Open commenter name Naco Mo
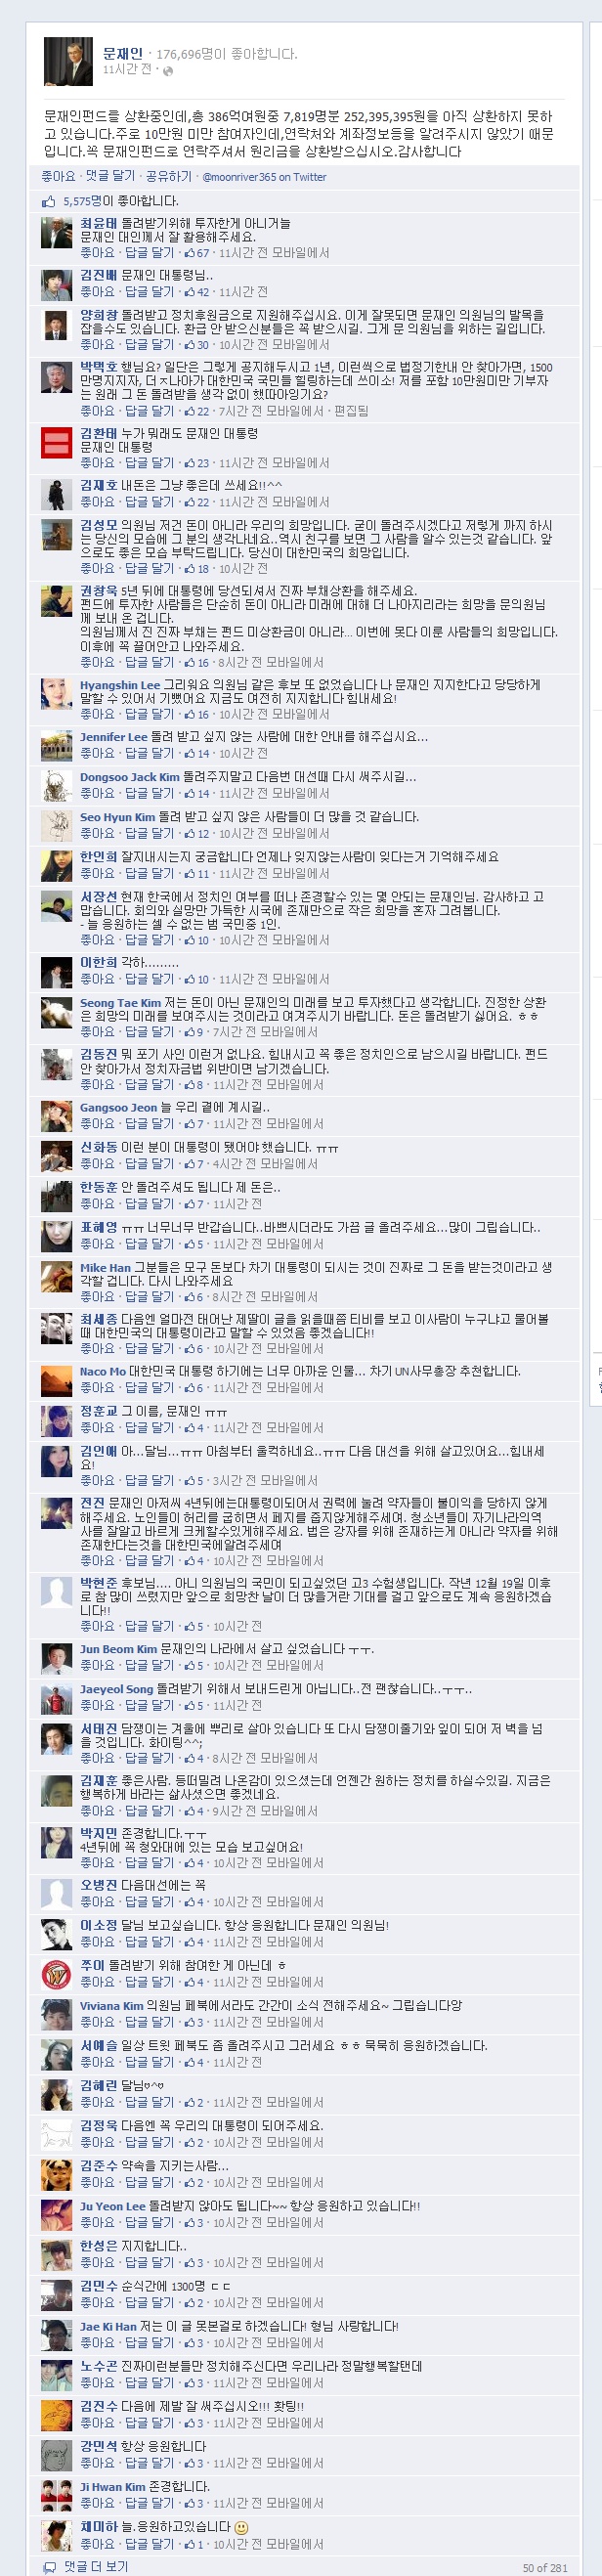This screenshot has width=602, height=2576. pyautogui.click(x=103, y=1371)
